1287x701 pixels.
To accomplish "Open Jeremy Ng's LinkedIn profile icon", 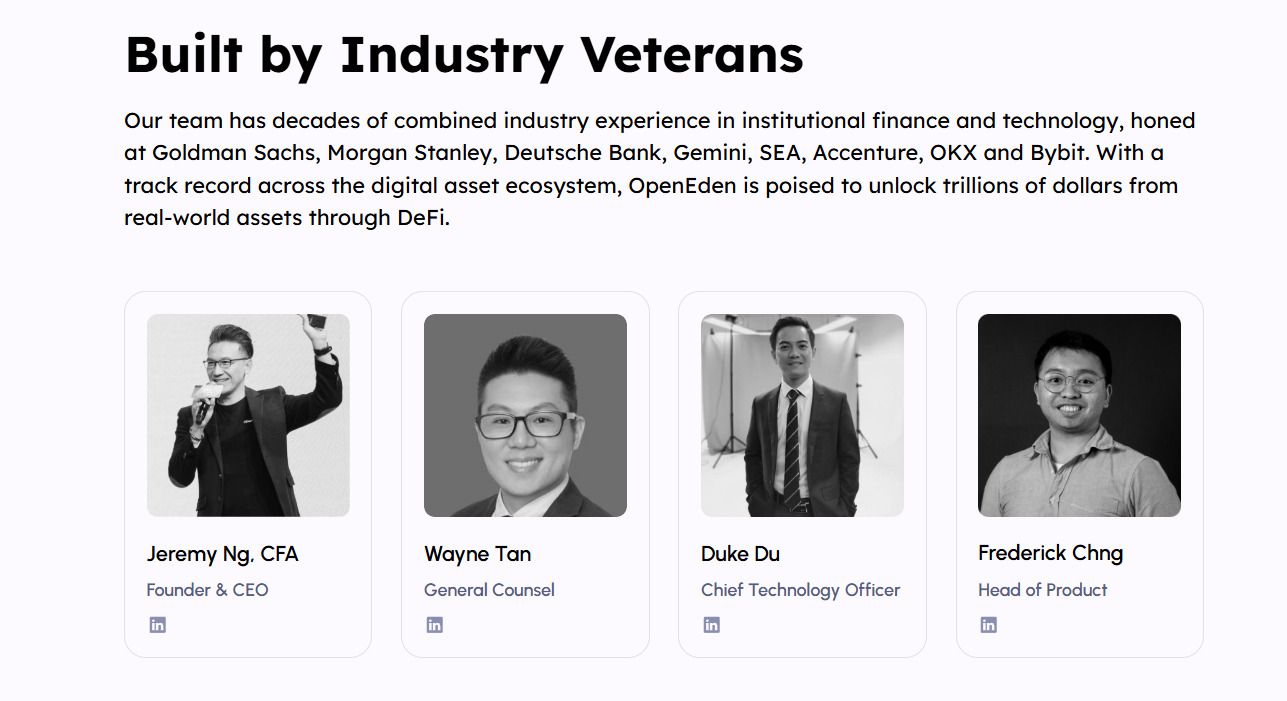I will [158, 625].
